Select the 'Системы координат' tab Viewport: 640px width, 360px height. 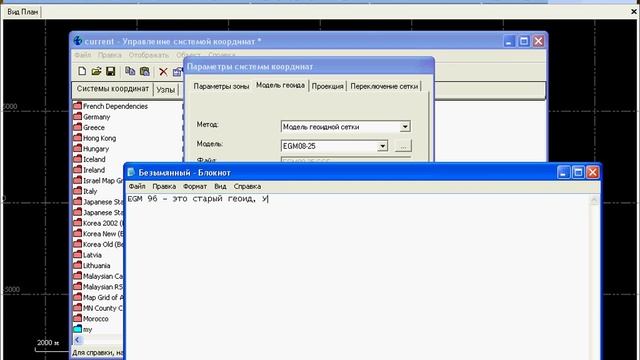(113, 89)
